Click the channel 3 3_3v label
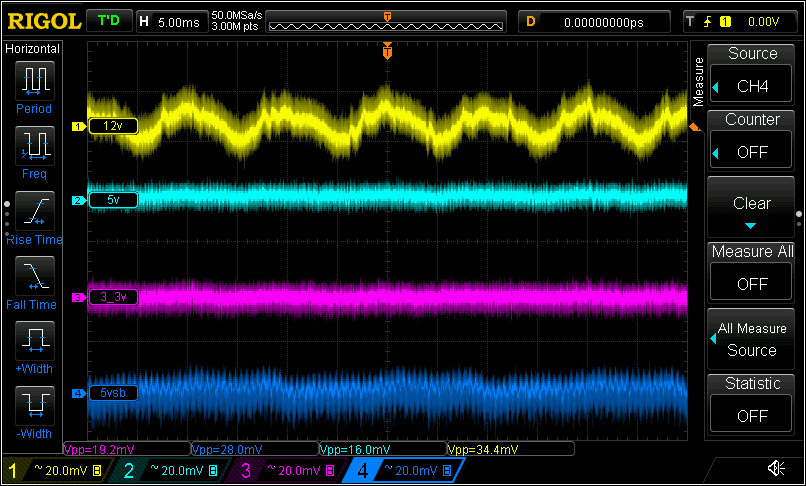 pyautogui.click(x=113, y=297)
